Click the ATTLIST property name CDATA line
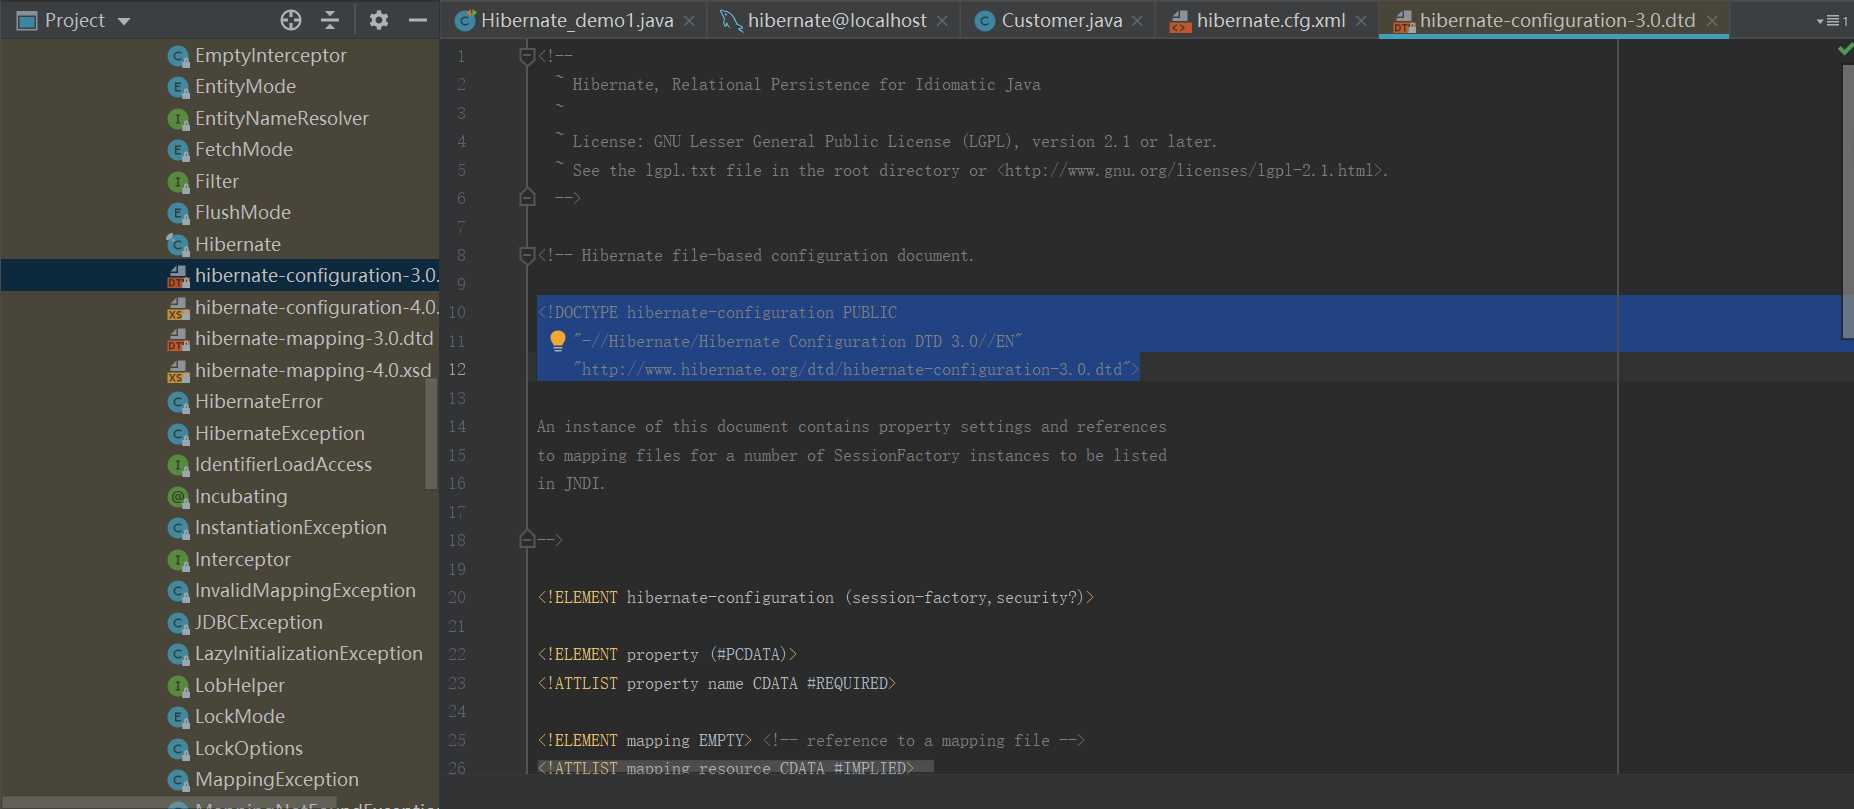This screenshot has height=809, width=1854. click(716, 684)
